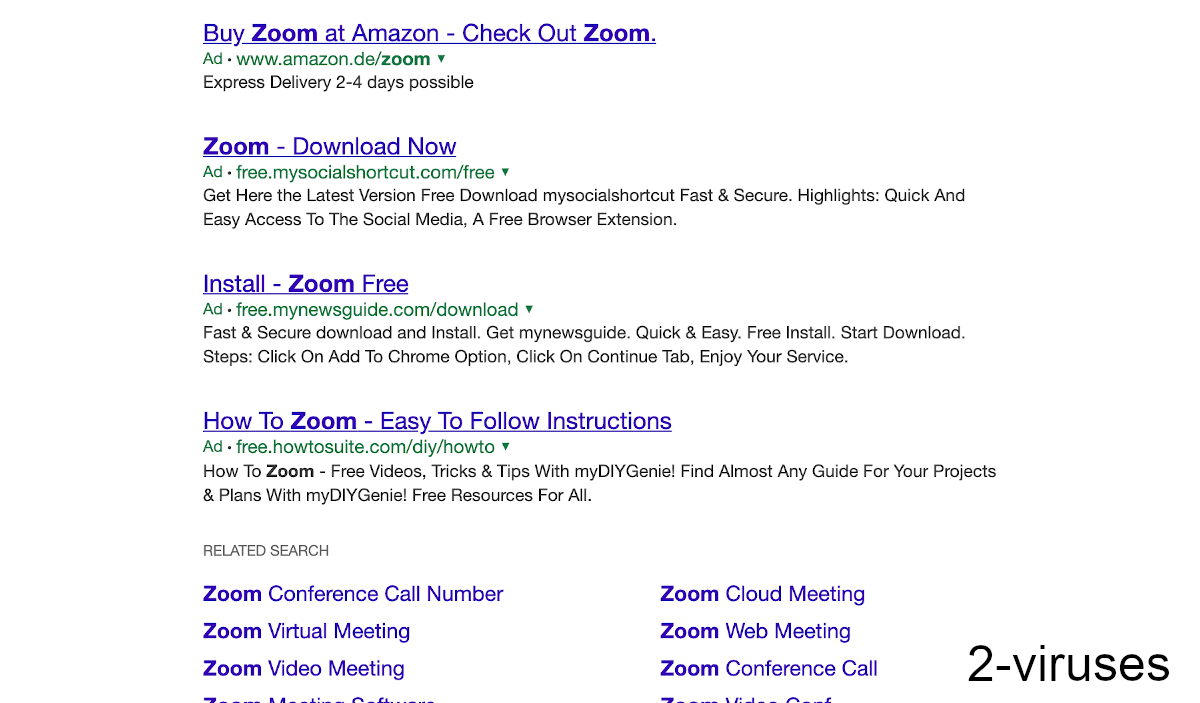Click the 2-viruses watermark logo
1200x703 pixels.
tap(1067, 664)
